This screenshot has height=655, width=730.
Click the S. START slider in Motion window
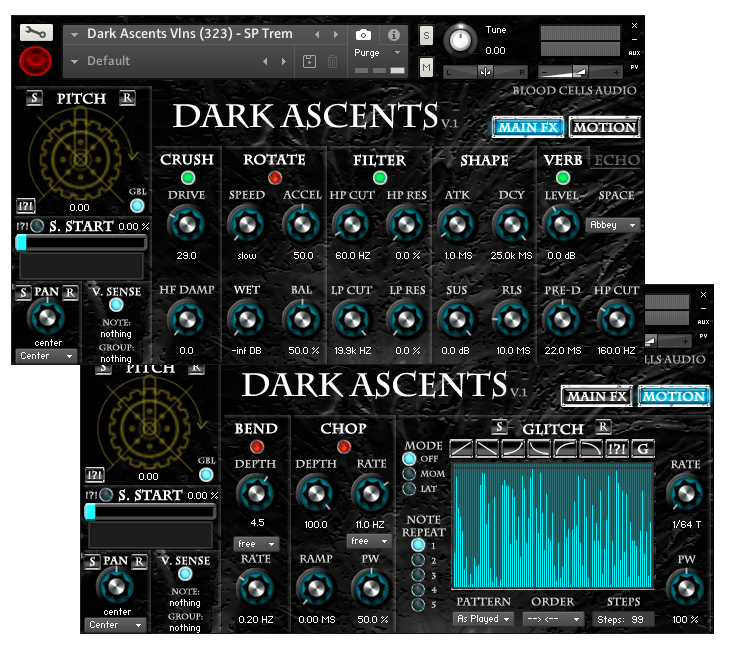pyautogui.click(x=150, y=512)
